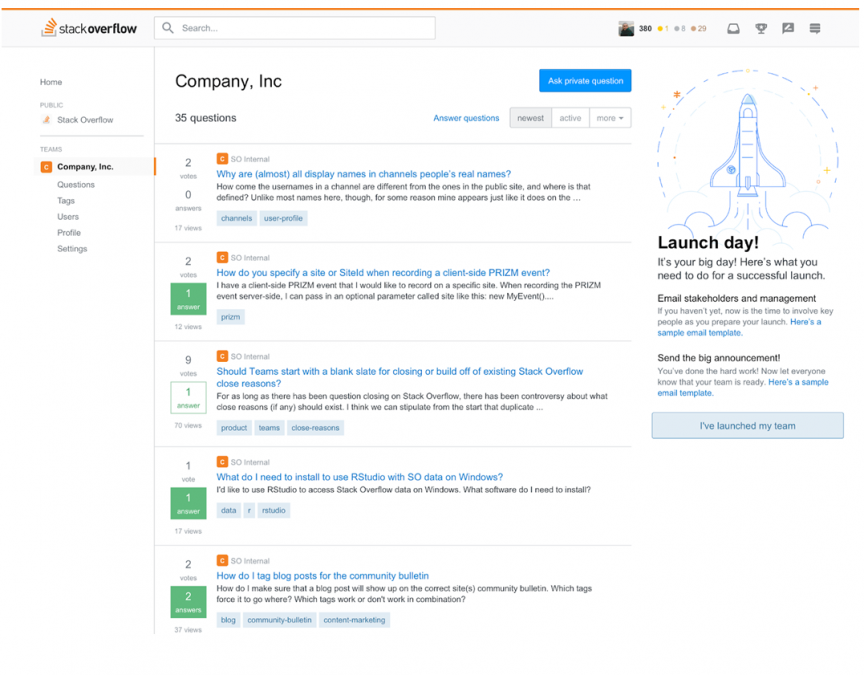Click the close-reasons tag
Viewport: 864px width, 675px height.
pos(315,428)
